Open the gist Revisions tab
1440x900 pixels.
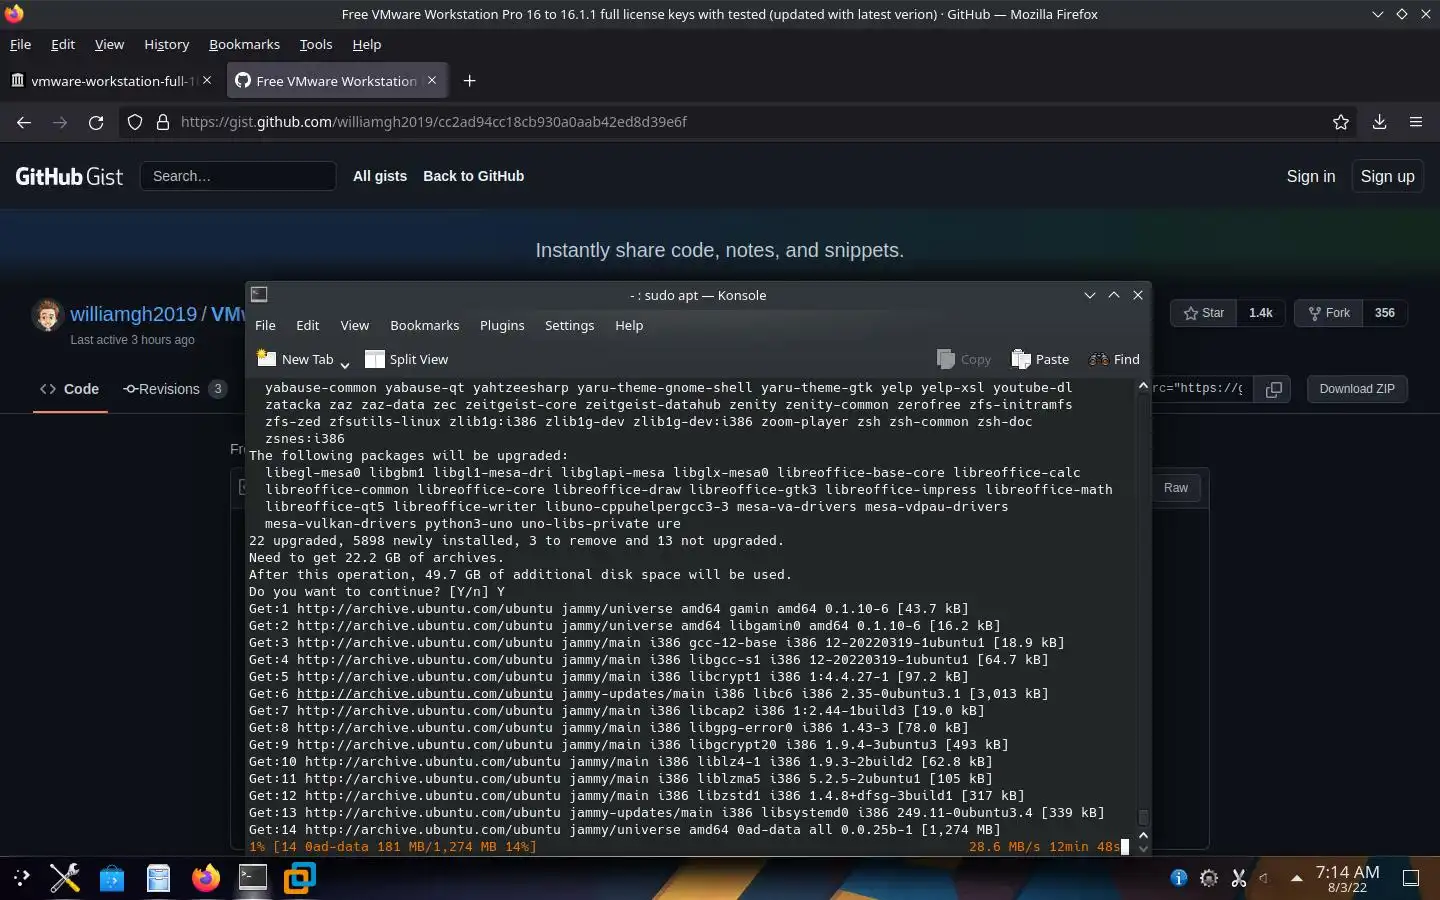175,389
